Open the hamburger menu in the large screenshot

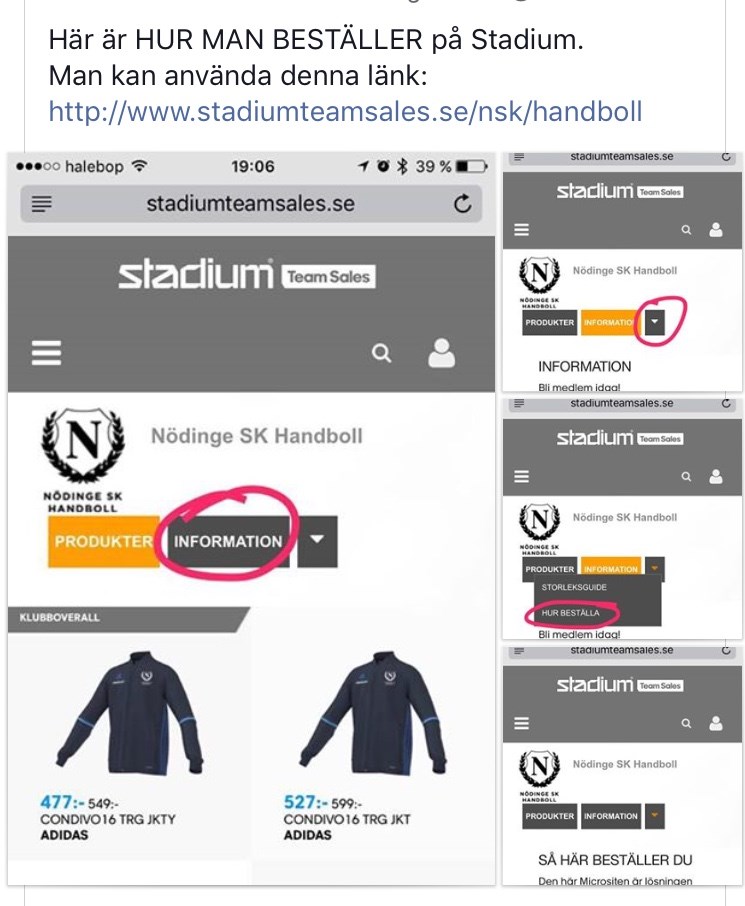pos(46,352)
